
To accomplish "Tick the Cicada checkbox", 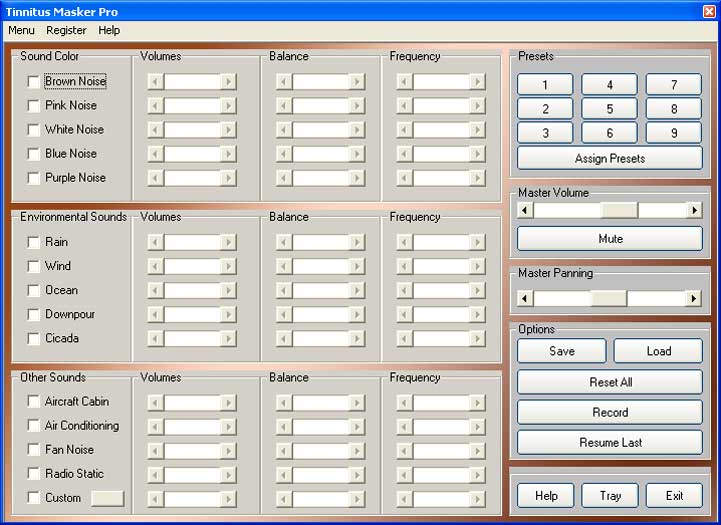I will pos(34,339).
